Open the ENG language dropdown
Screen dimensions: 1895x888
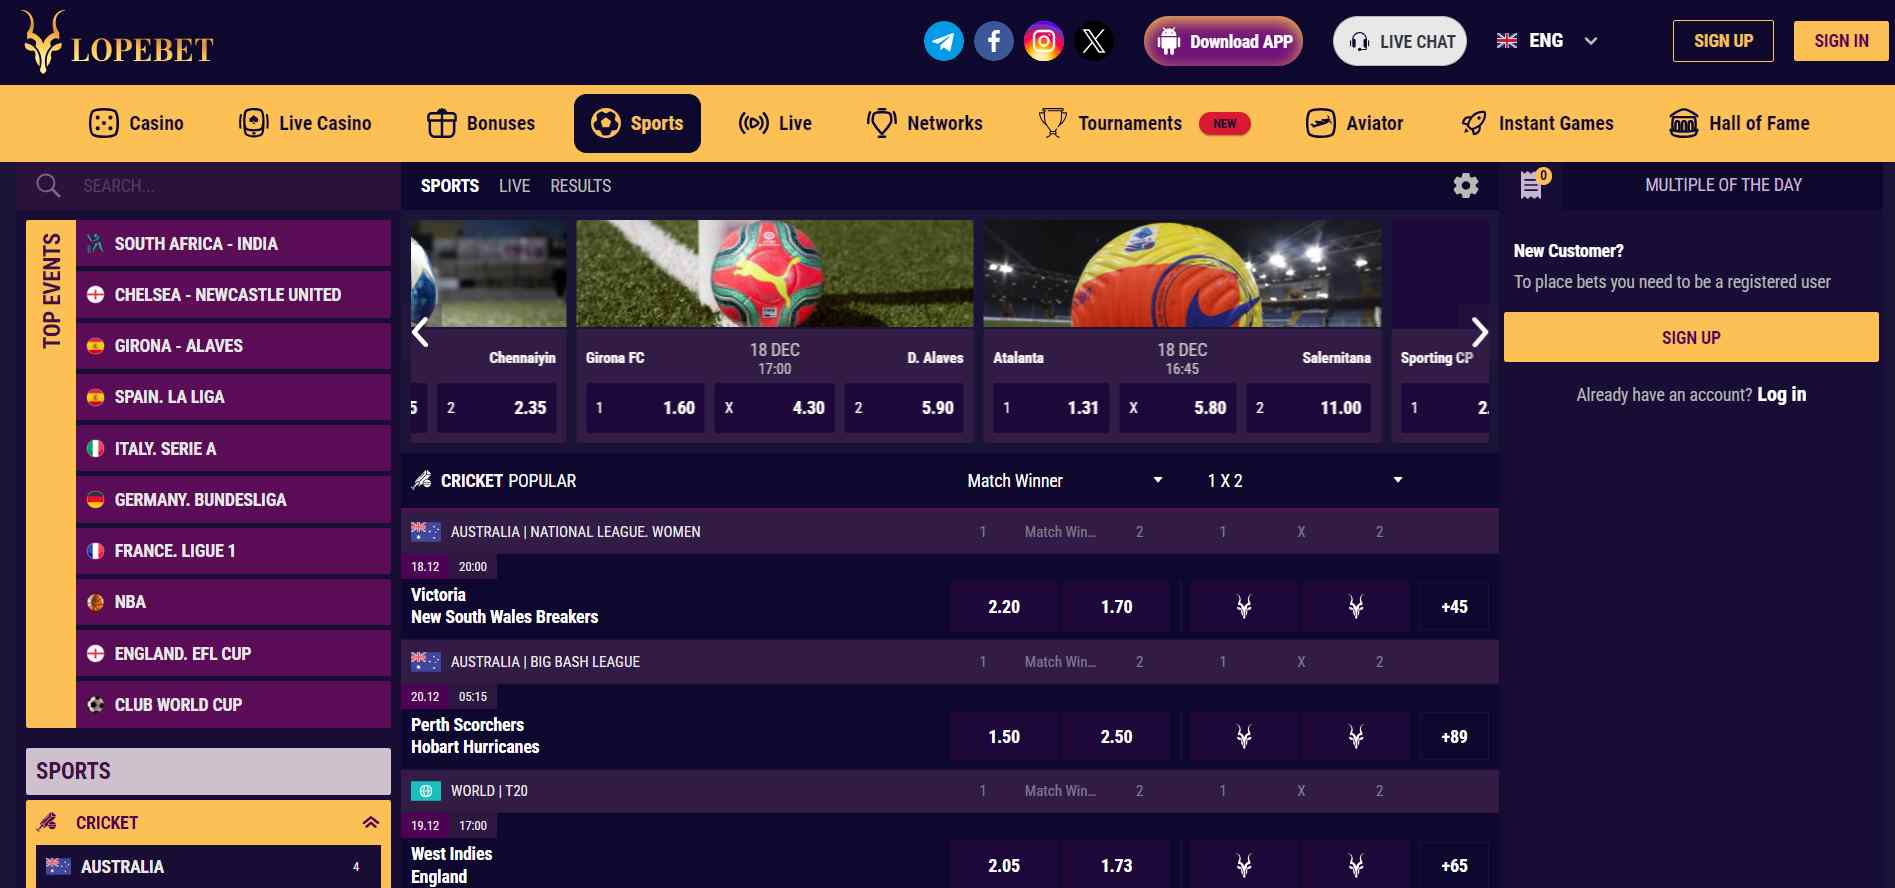(1547, 41)
